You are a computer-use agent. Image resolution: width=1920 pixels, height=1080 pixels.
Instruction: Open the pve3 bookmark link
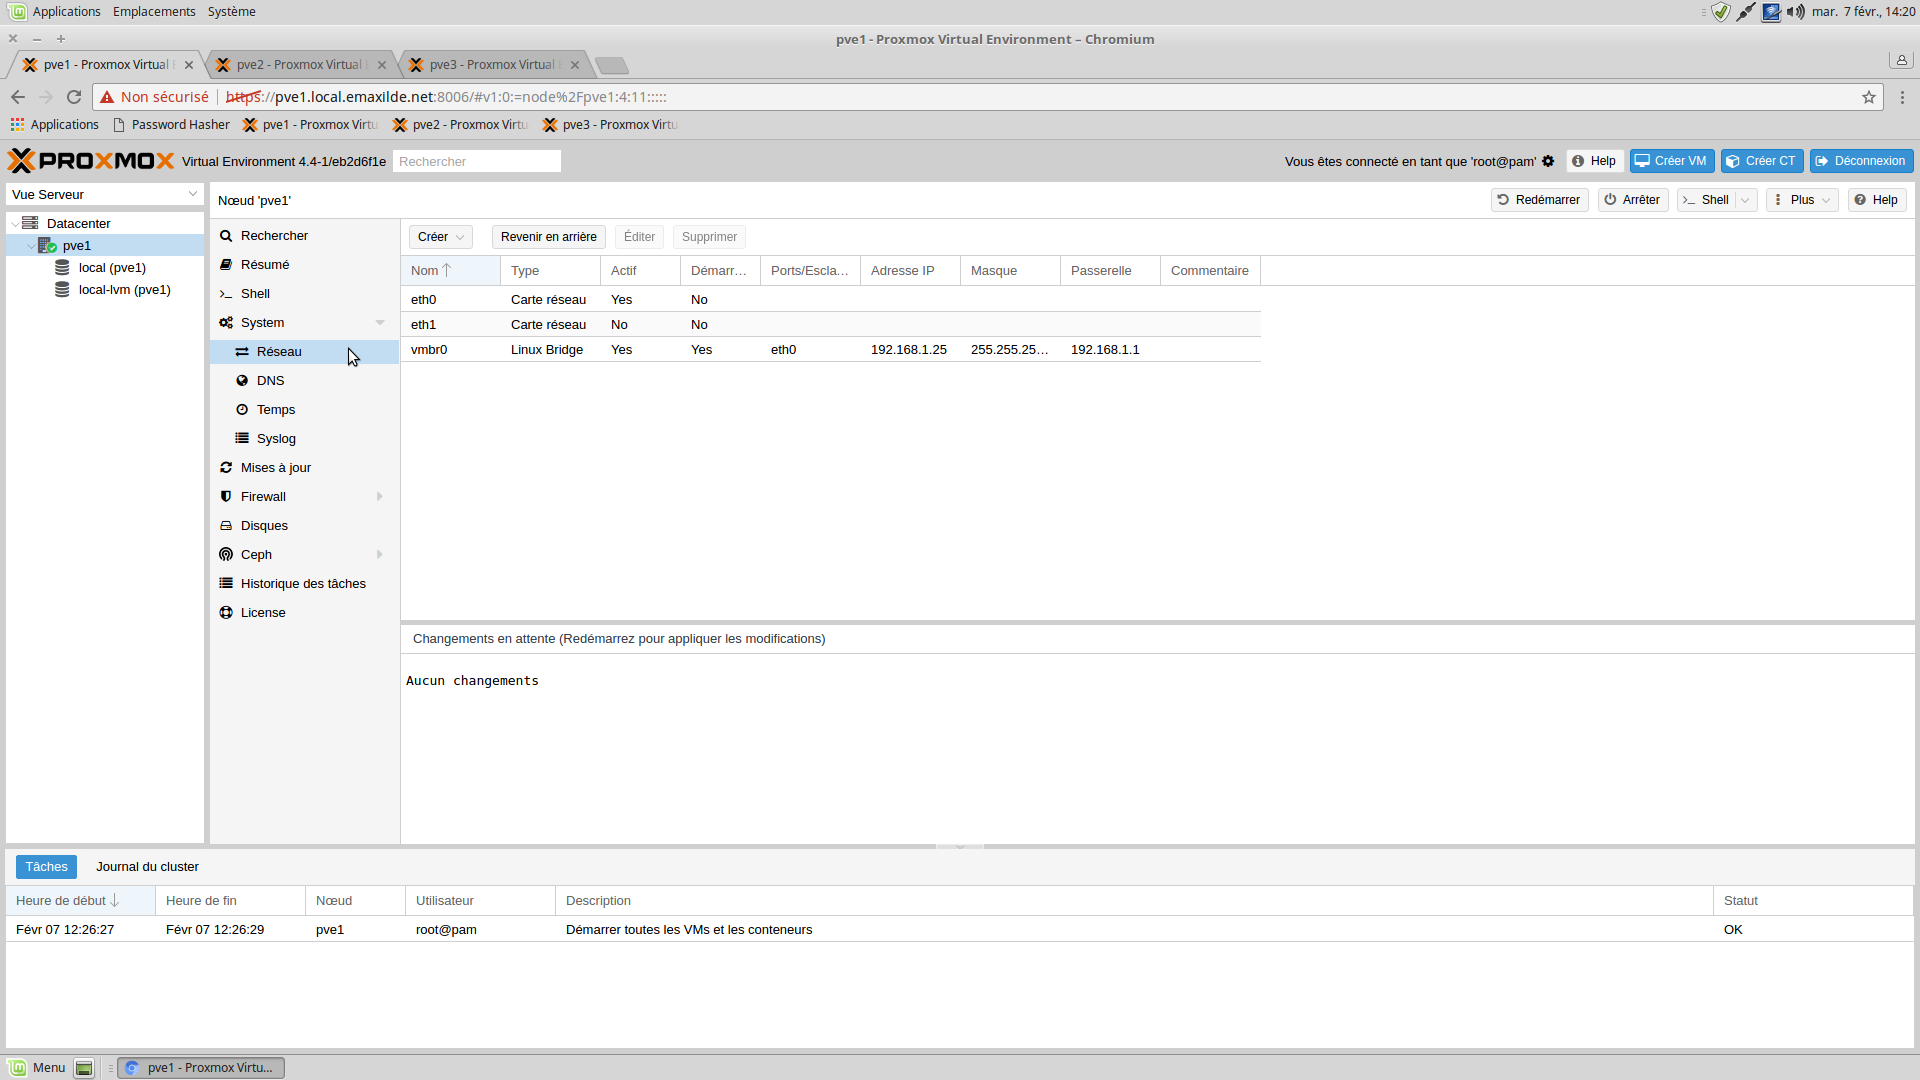[x=610, y=125]
